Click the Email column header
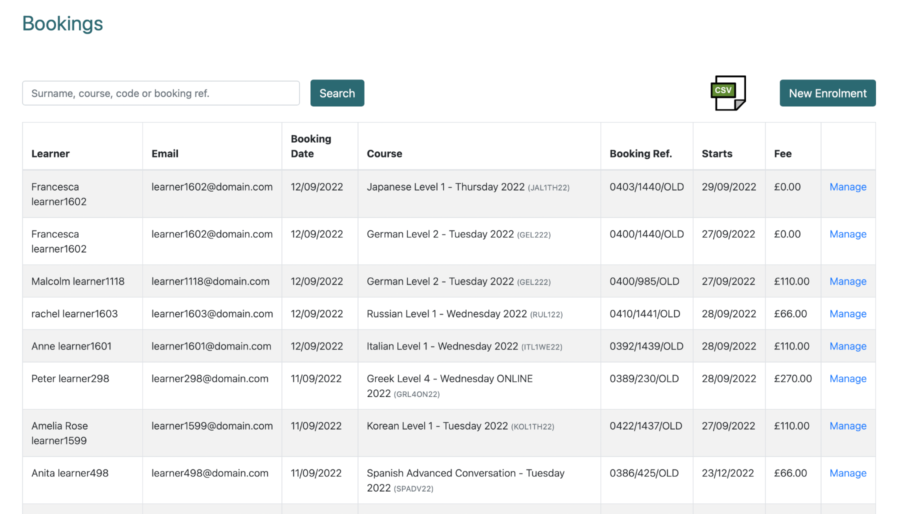Viewport: 900px width, 514px height. [165, 154]
